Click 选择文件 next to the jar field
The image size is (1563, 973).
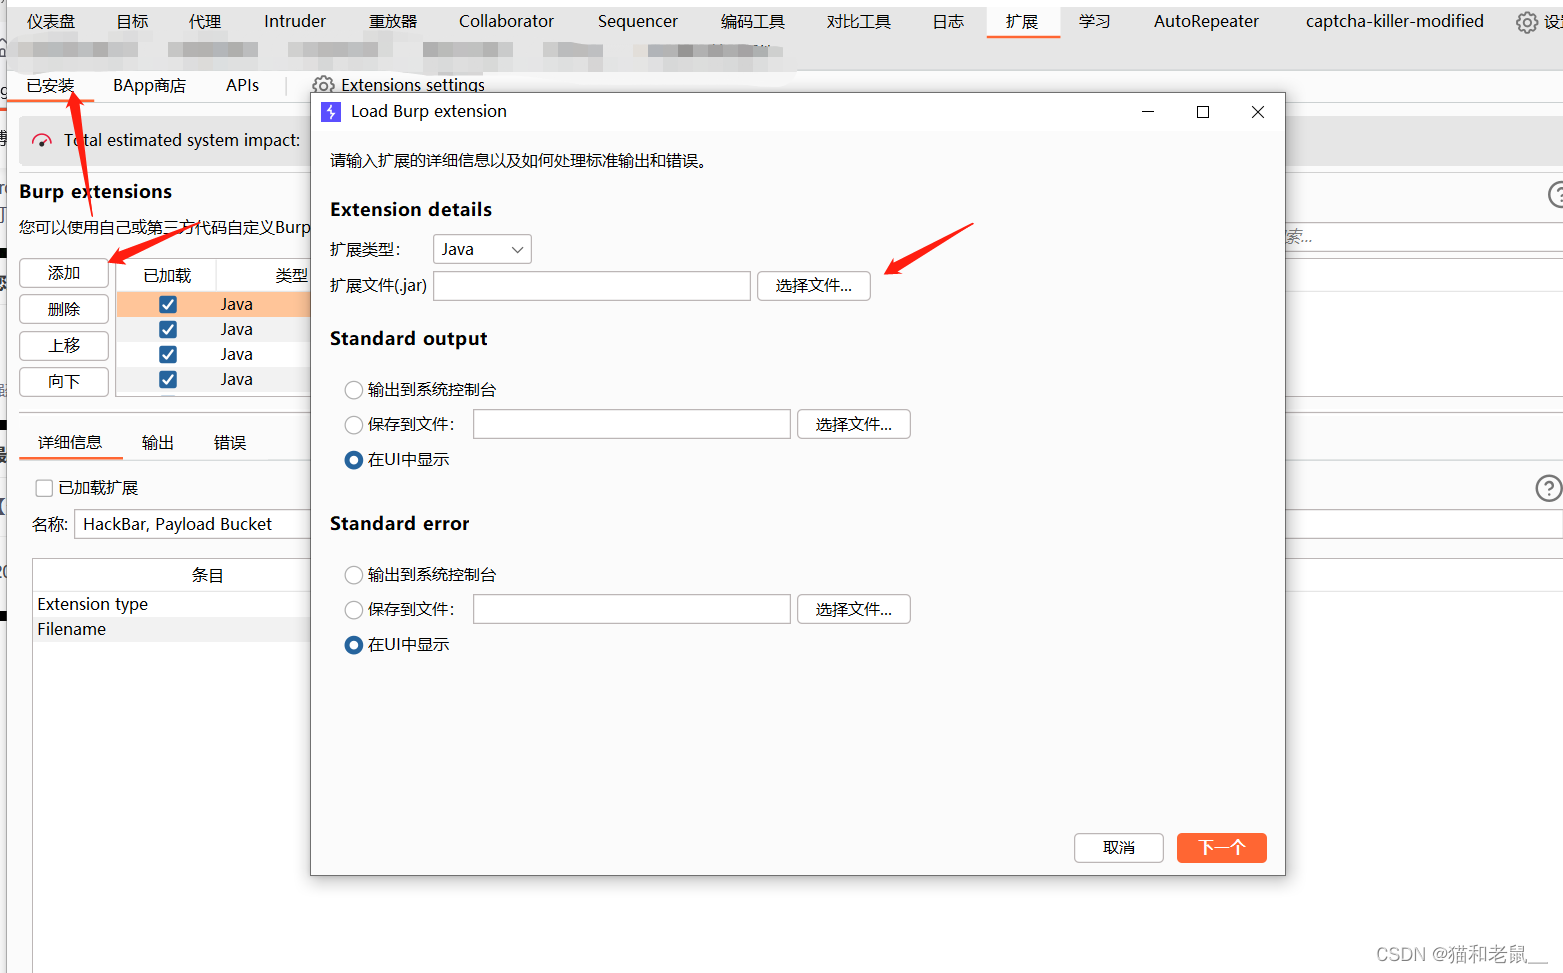pos(814,286)
